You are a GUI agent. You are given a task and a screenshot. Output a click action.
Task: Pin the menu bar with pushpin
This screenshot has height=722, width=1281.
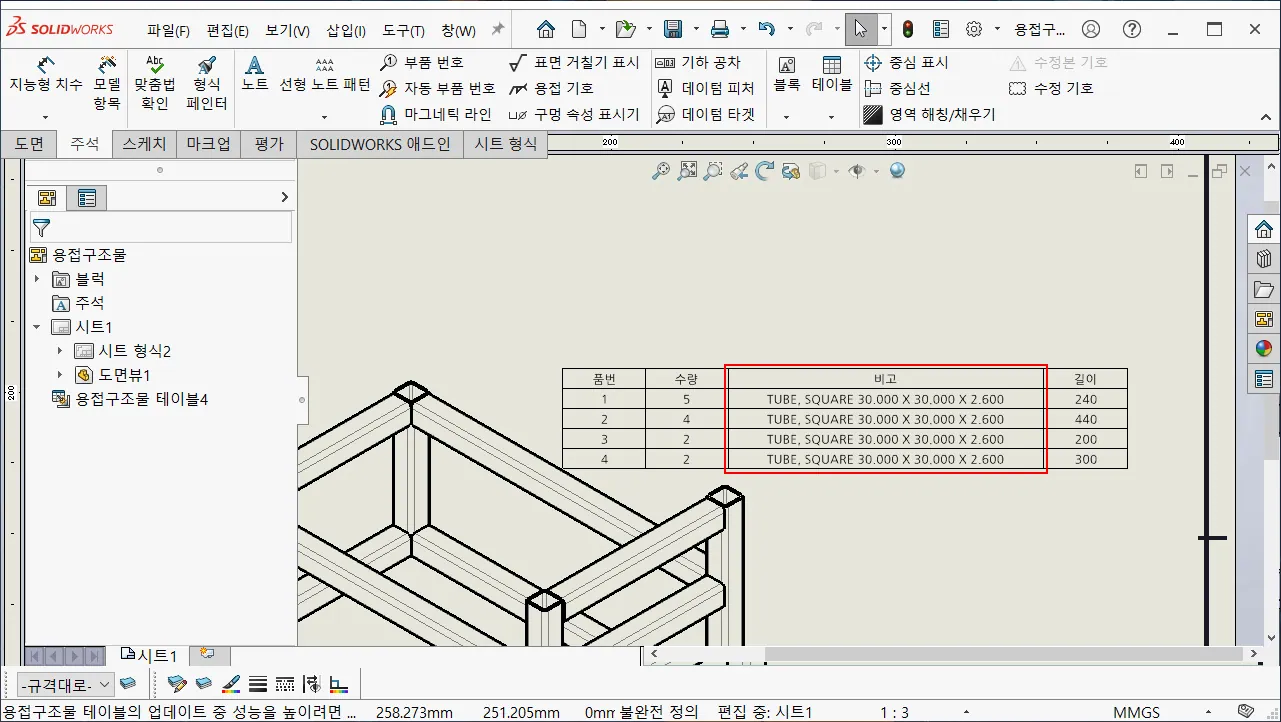497,29
